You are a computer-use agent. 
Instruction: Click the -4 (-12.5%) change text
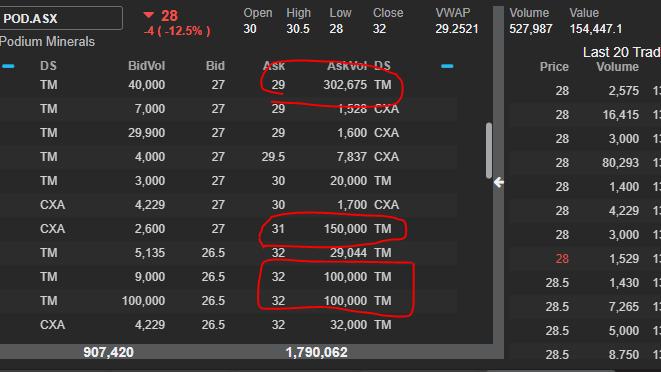click(x=177, y=31)
